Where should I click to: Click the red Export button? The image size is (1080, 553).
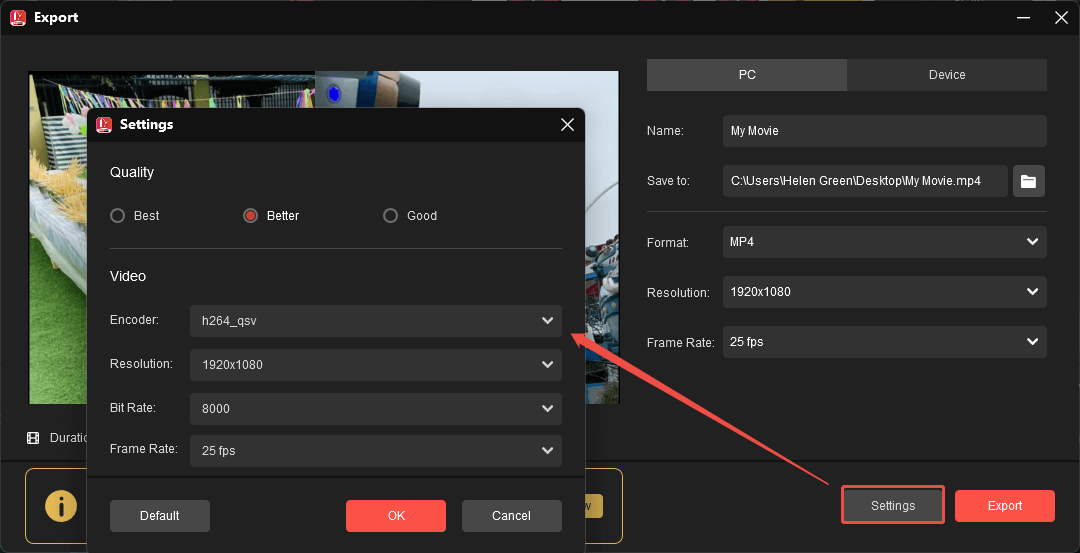1005,506
